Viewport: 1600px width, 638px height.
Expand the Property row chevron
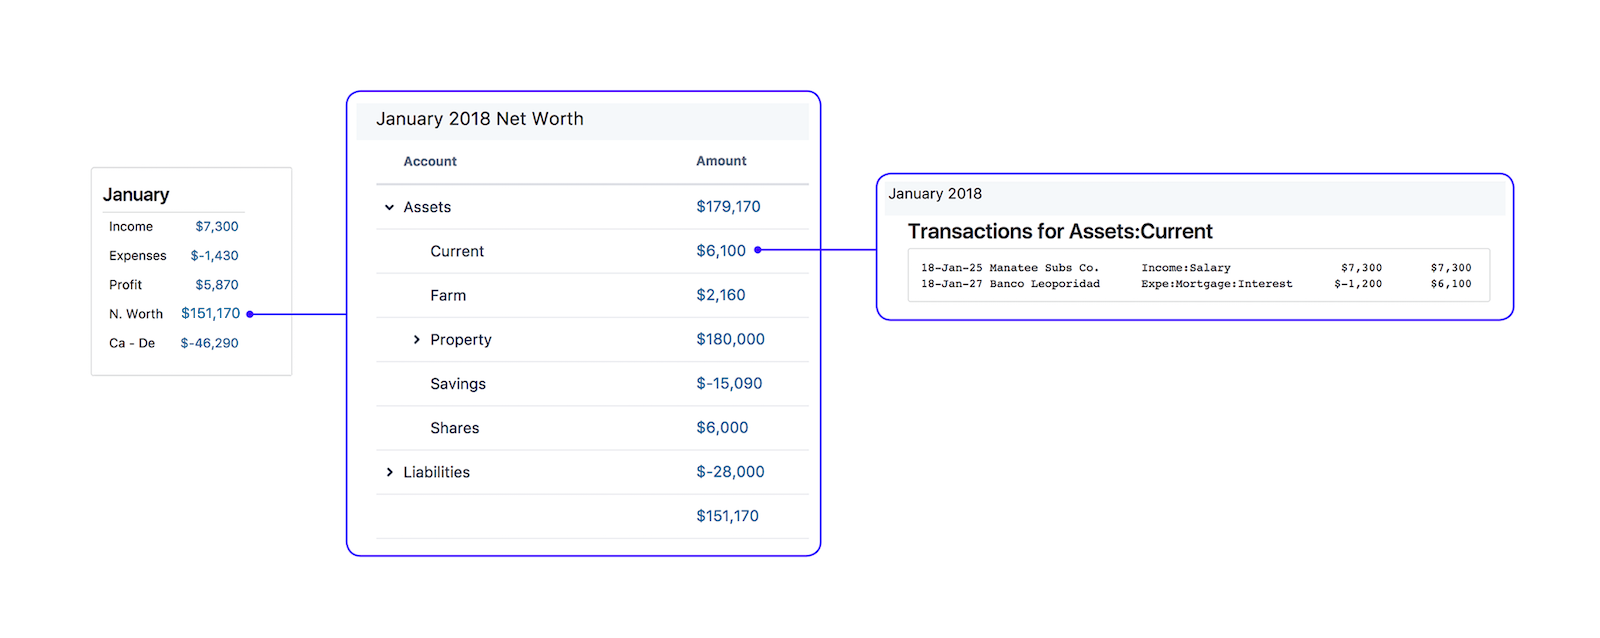(417, 340)
